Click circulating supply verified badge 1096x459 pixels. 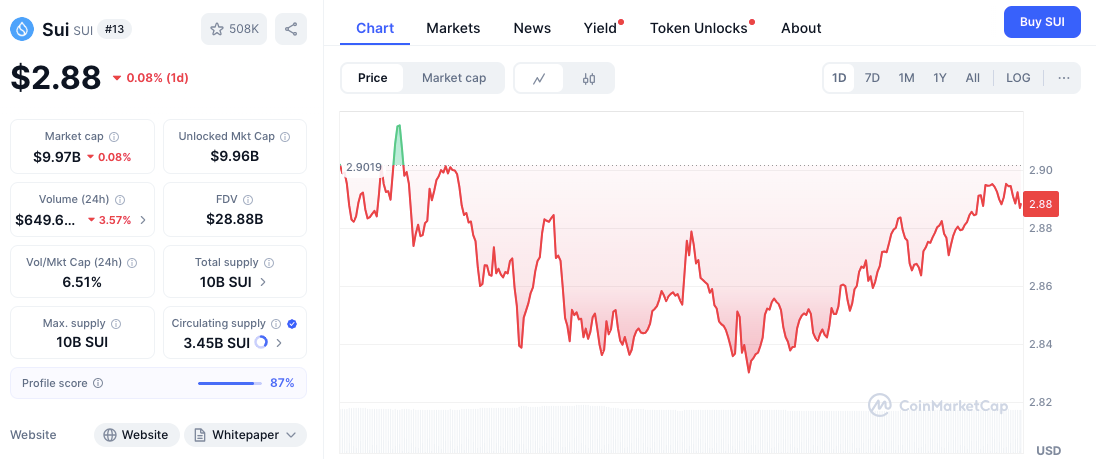[292, 324]
